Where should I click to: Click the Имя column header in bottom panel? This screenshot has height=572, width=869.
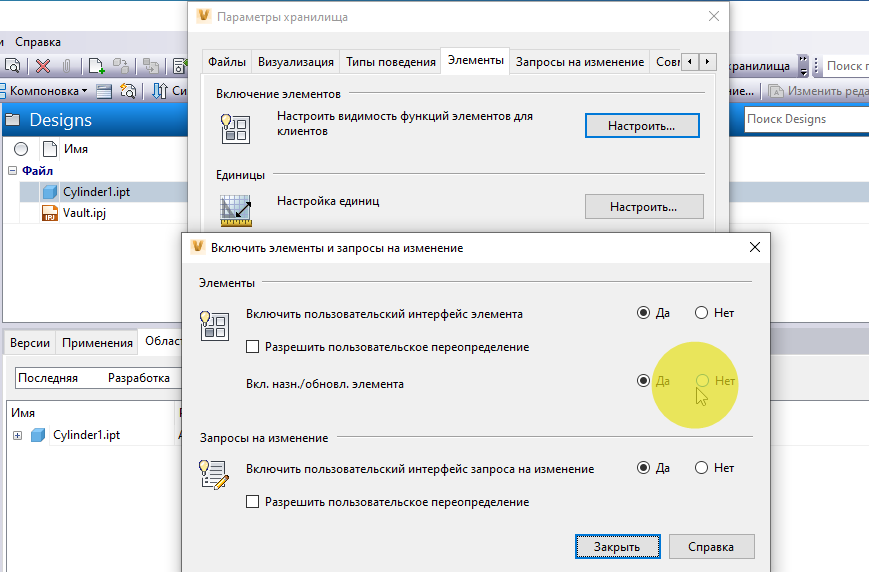pos(91,413)
